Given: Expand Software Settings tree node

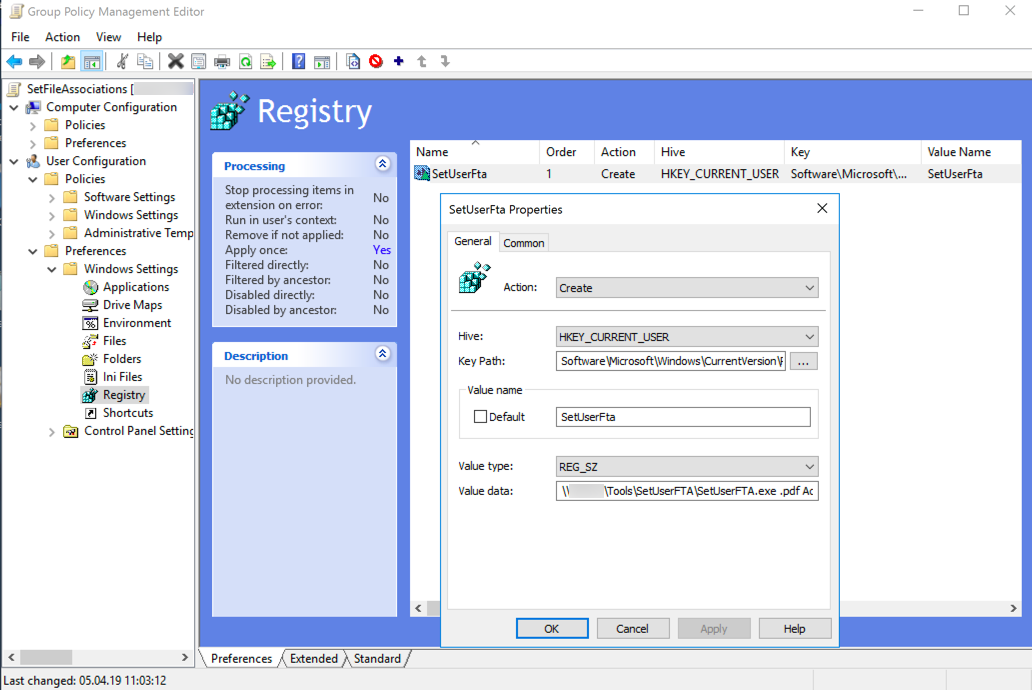Looking at the screenshot, I should point(51,198).
